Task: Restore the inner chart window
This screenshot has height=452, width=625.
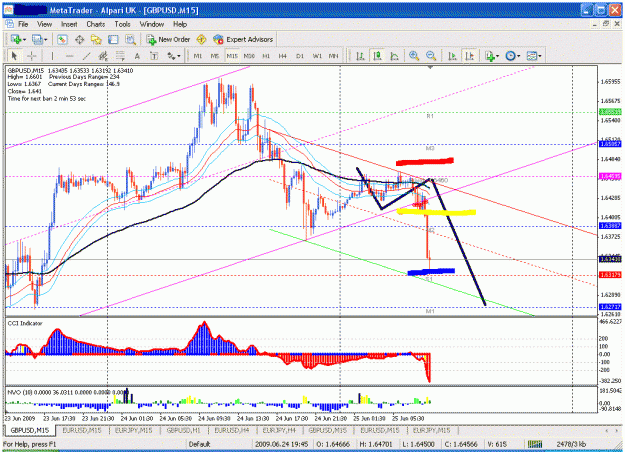Action: point(606,24)
